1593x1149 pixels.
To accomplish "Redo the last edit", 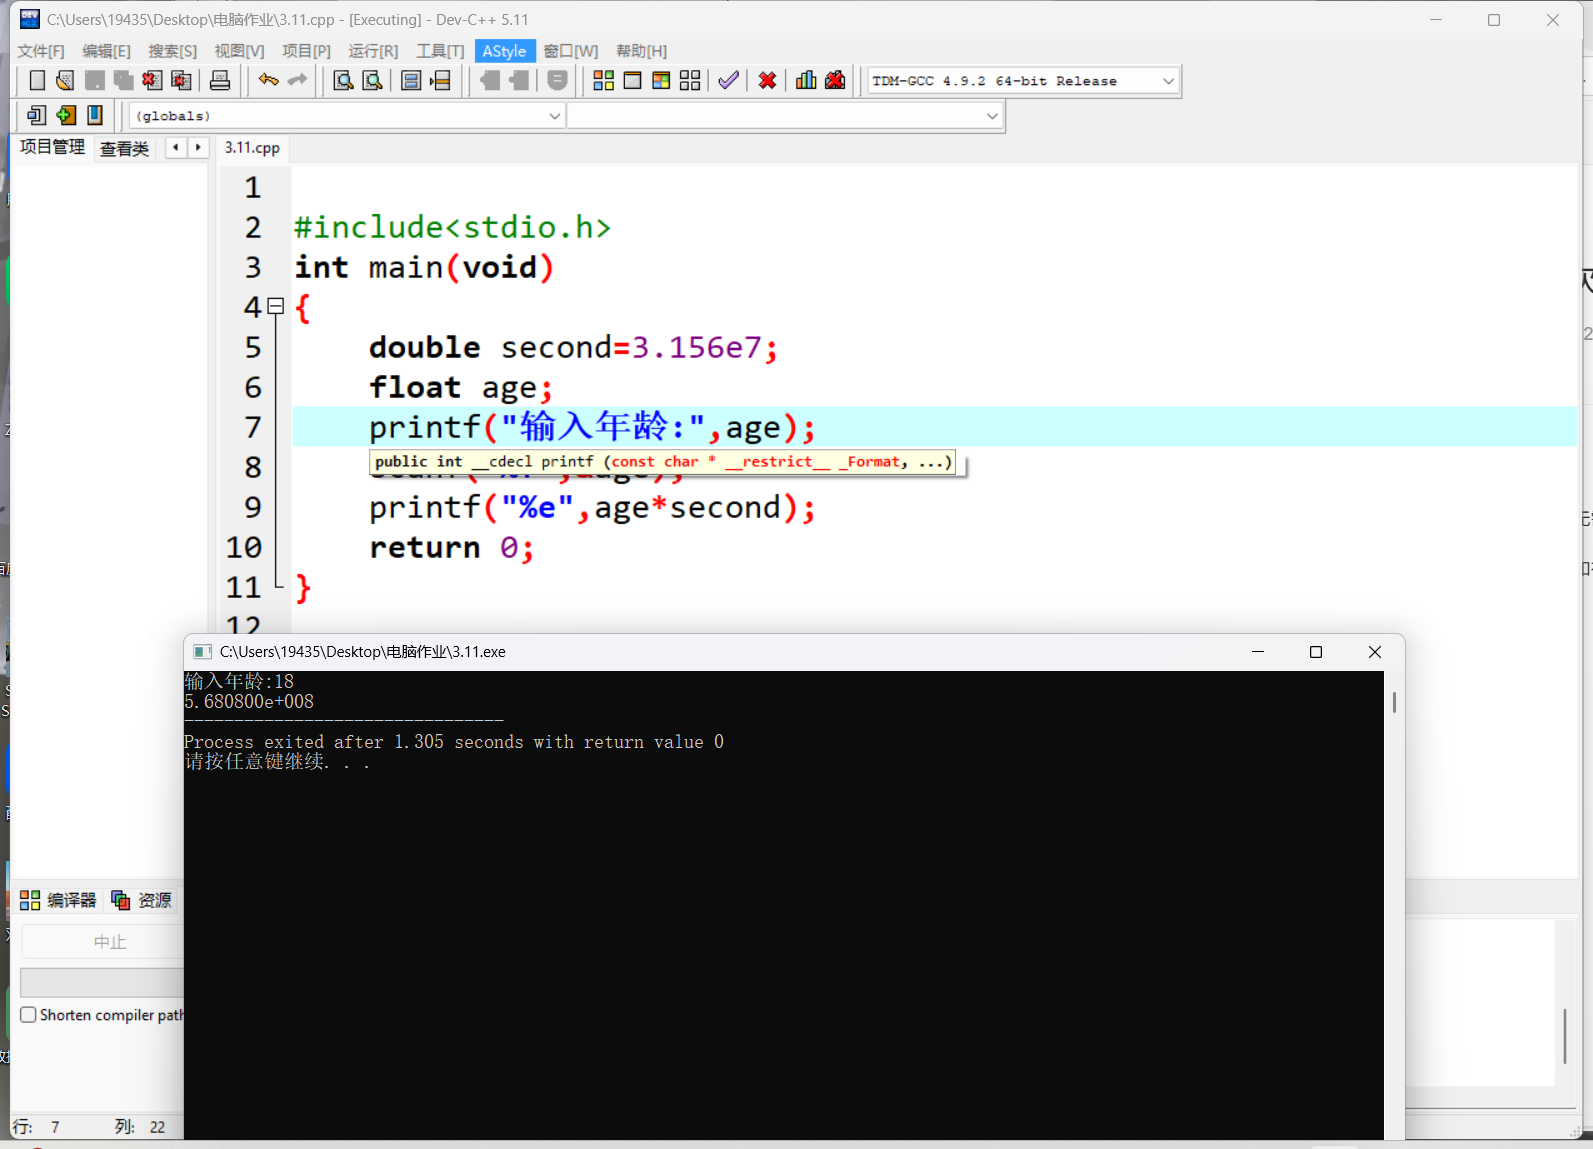I will [297, 81].
